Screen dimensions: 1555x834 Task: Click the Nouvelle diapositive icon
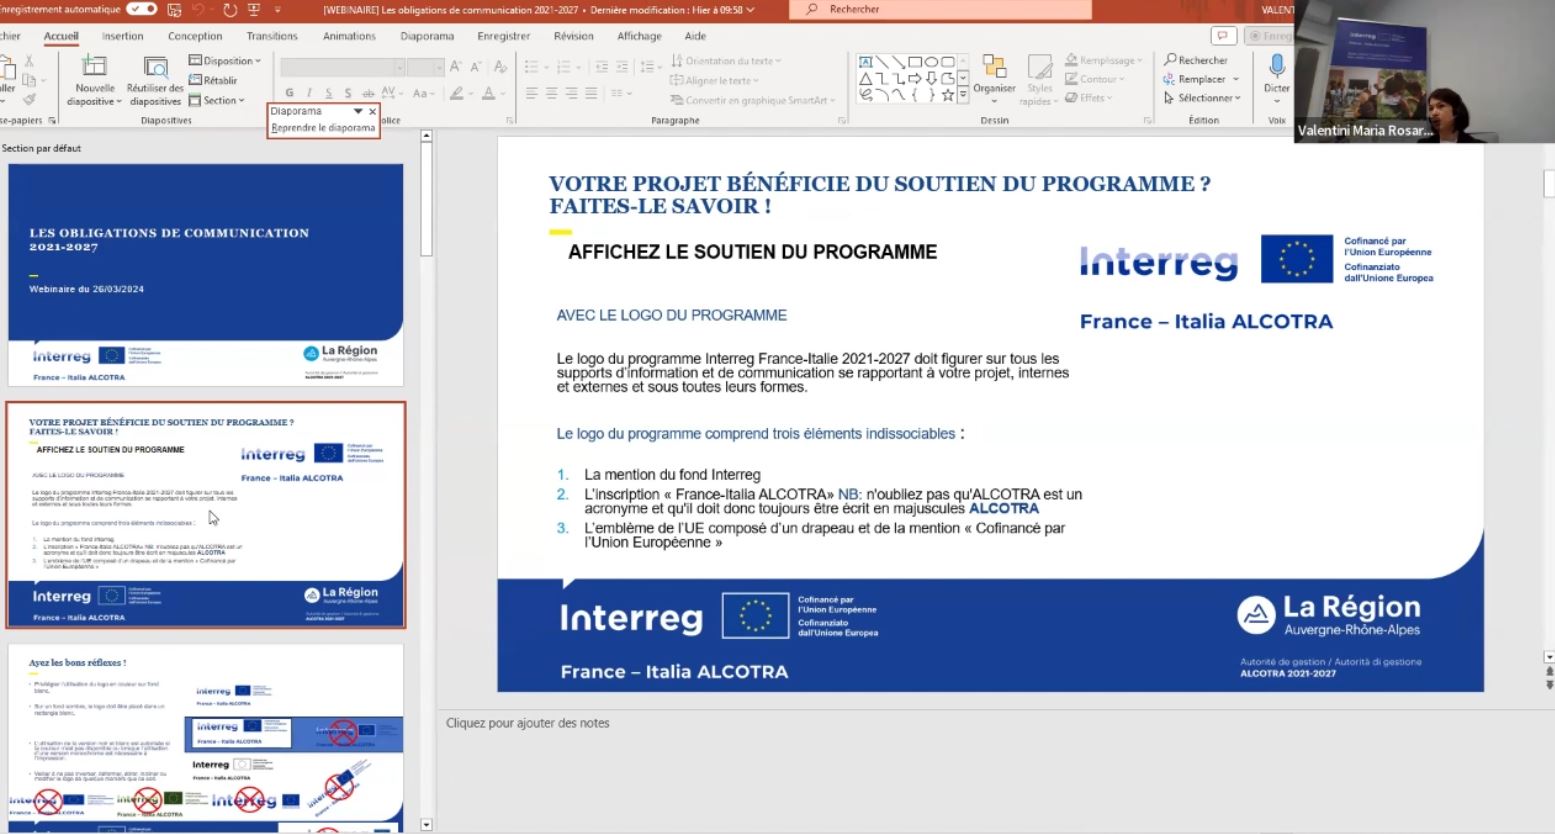click(94, 67)
